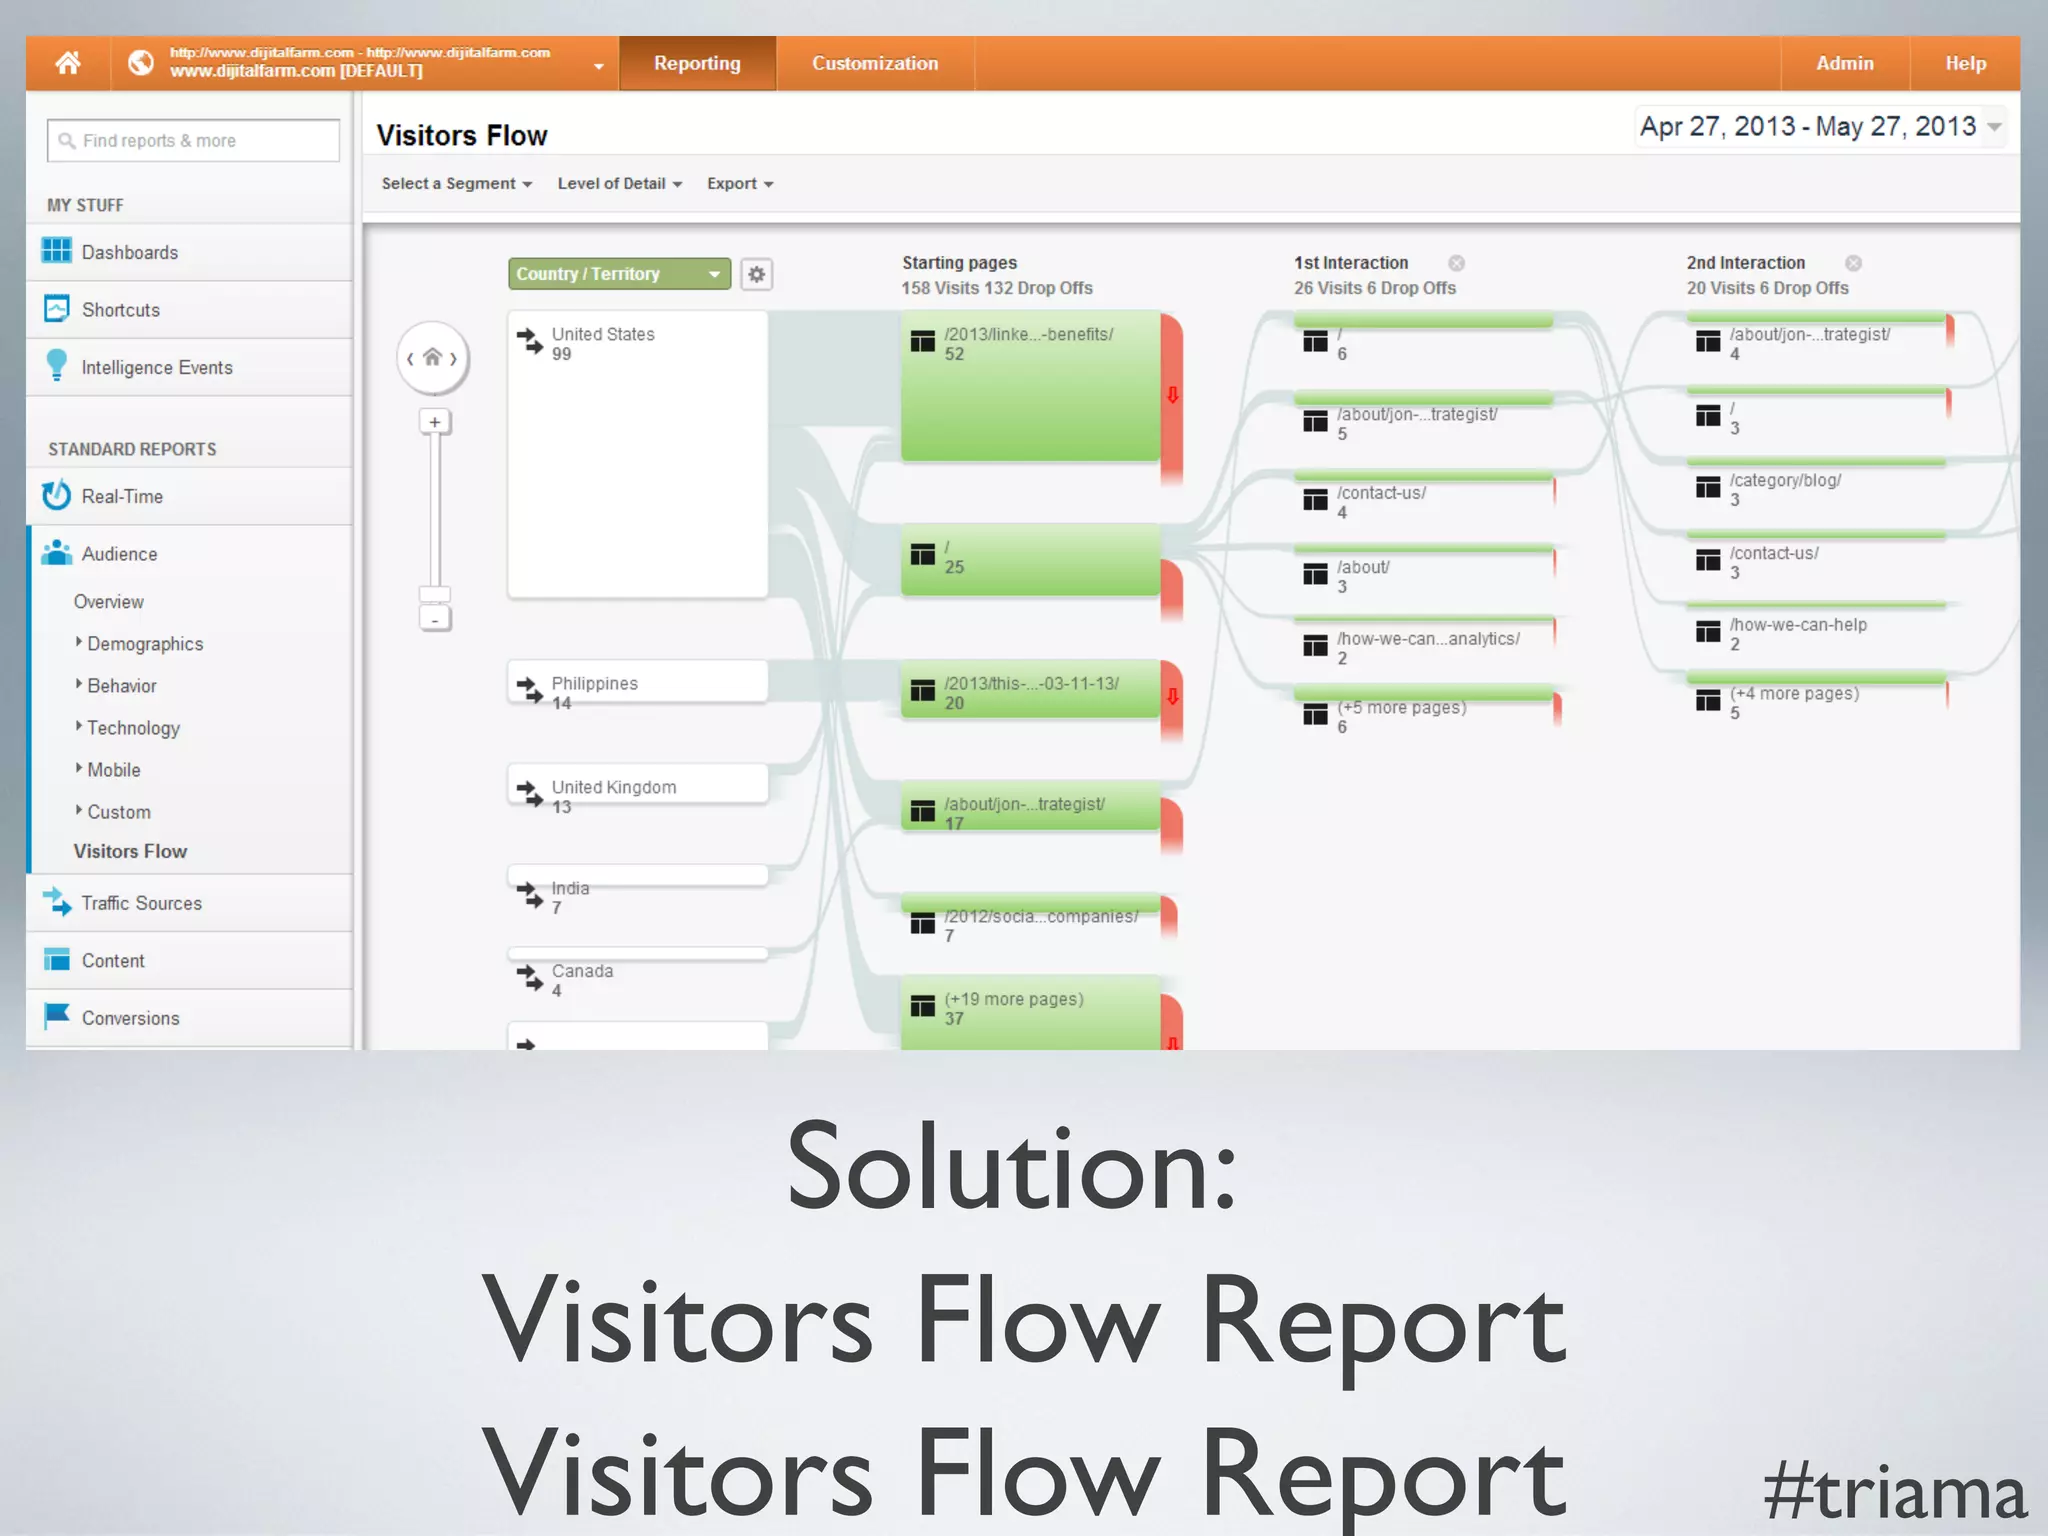
Task: Open the date range picker
Action: coord(1820,127)
